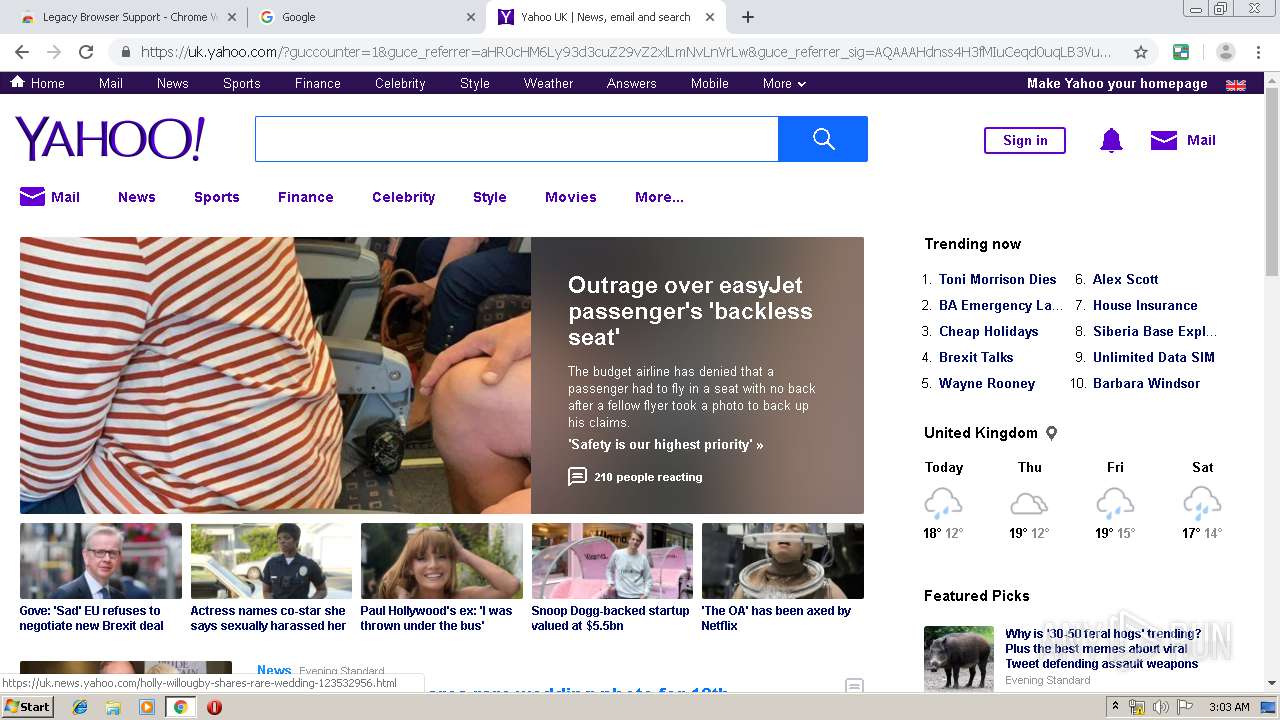Click the location pin next to United Kingdom
This screenshot has width=1280, height=720.
pyautogui.click(x=1051, y=433)
